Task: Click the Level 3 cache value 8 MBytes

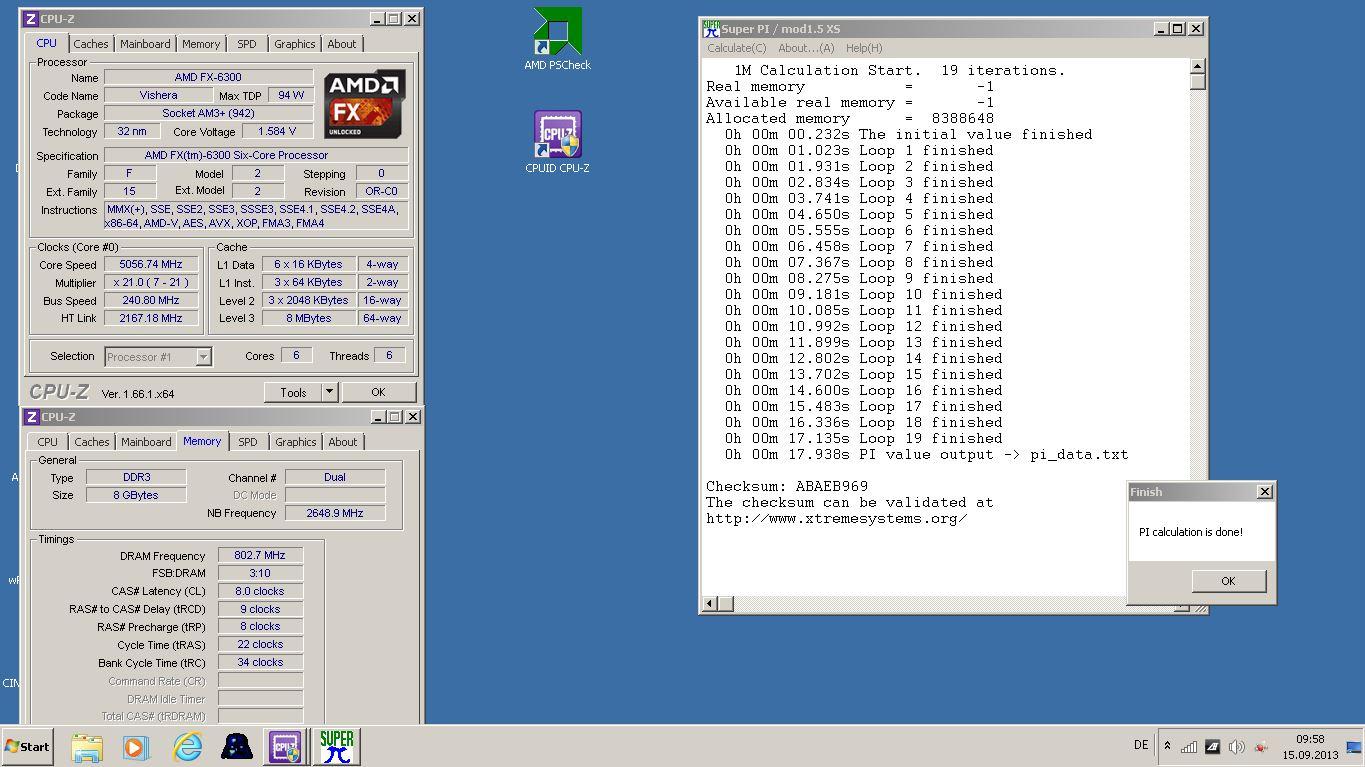Action: pyautogui.click(x=309, y=318)
